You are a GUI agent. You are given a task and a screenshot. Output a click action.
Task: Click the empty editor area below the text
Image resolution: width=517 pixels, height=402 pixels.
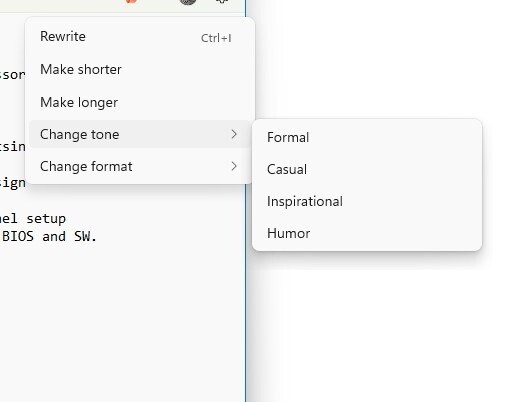pos(122,317)
